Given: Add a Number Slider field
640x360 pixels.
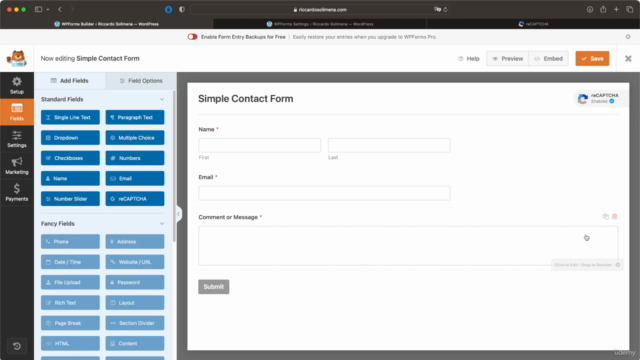Looking at the screenshot, I should click(70, 199).
